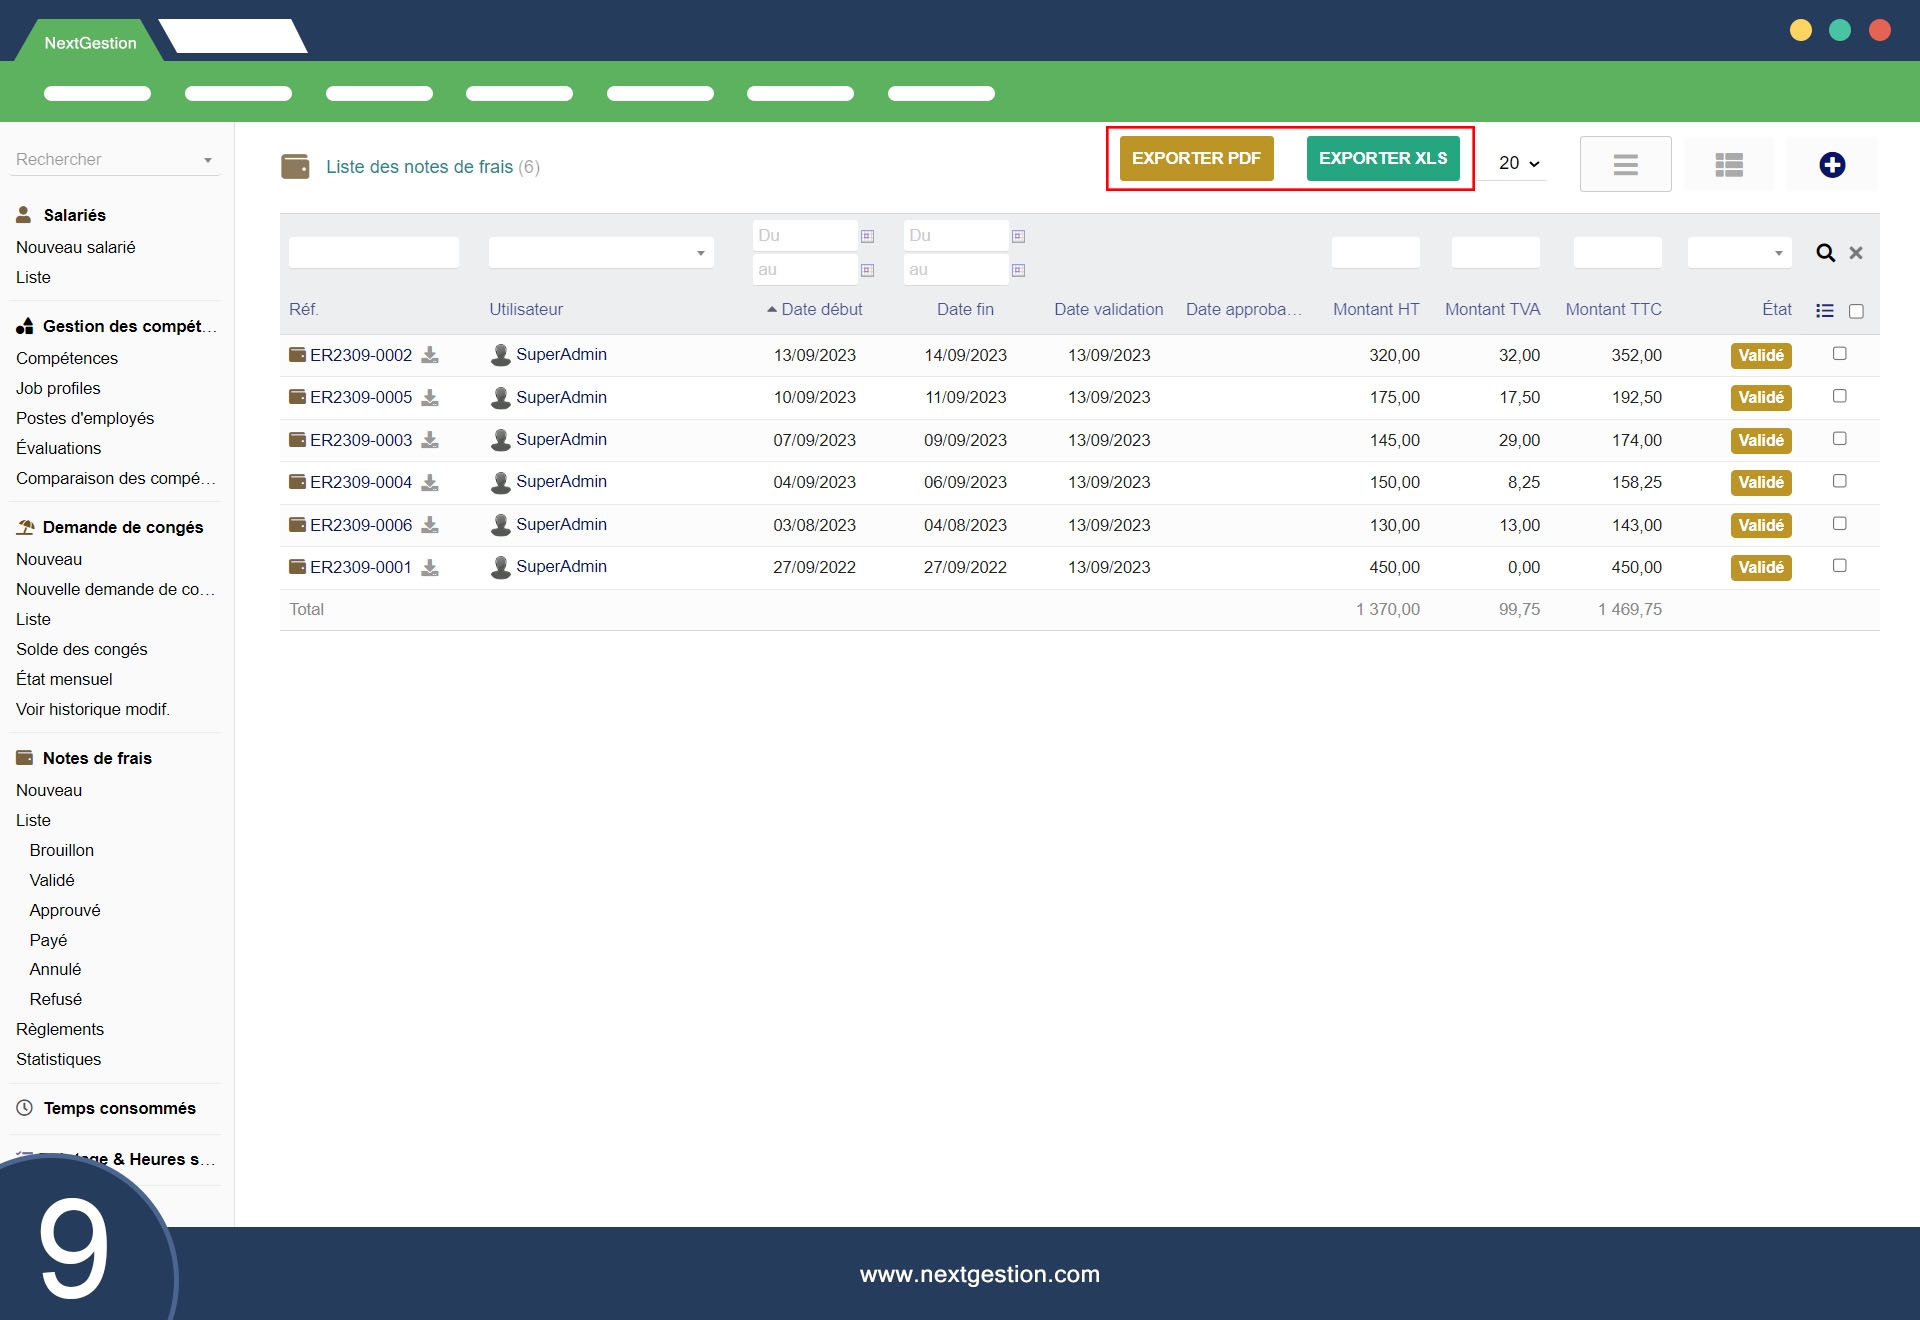Click the EXPORTER XLS button
The height and width of the screenshot is (1320, 1920).
(1383, 158)
